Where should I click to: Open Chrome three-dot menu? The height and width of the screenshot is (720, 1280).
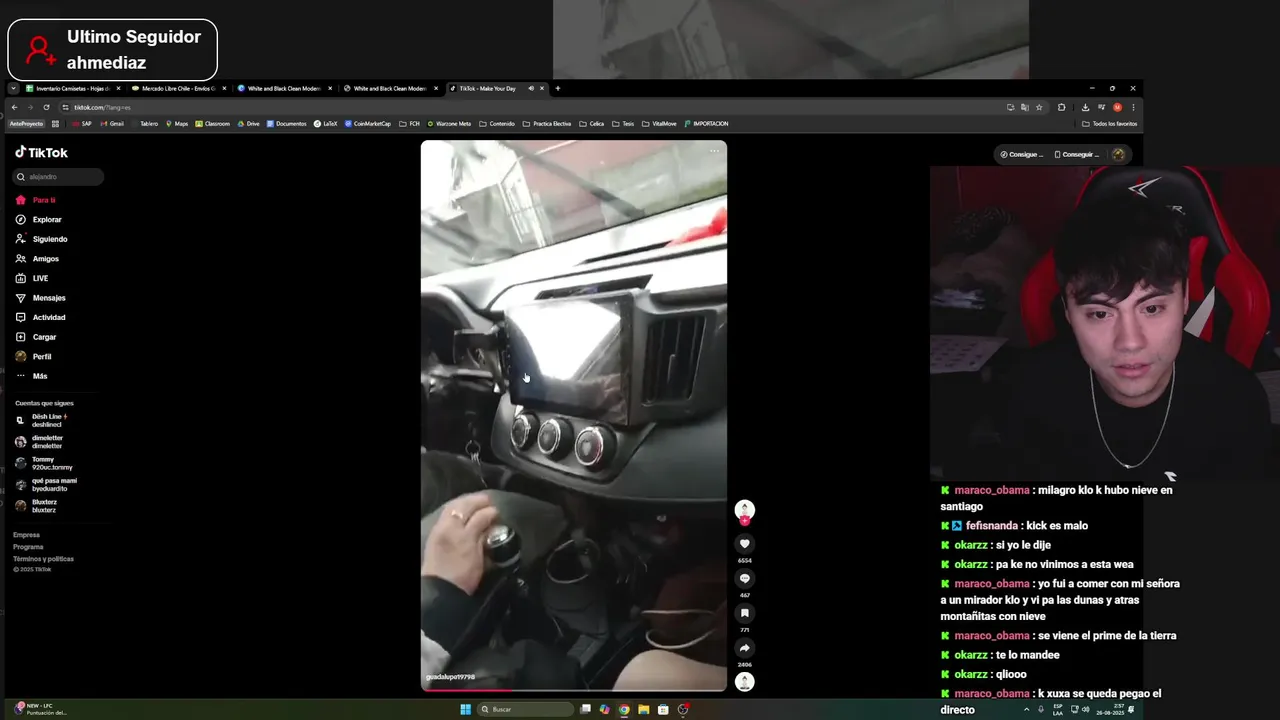click(1132, 107)
